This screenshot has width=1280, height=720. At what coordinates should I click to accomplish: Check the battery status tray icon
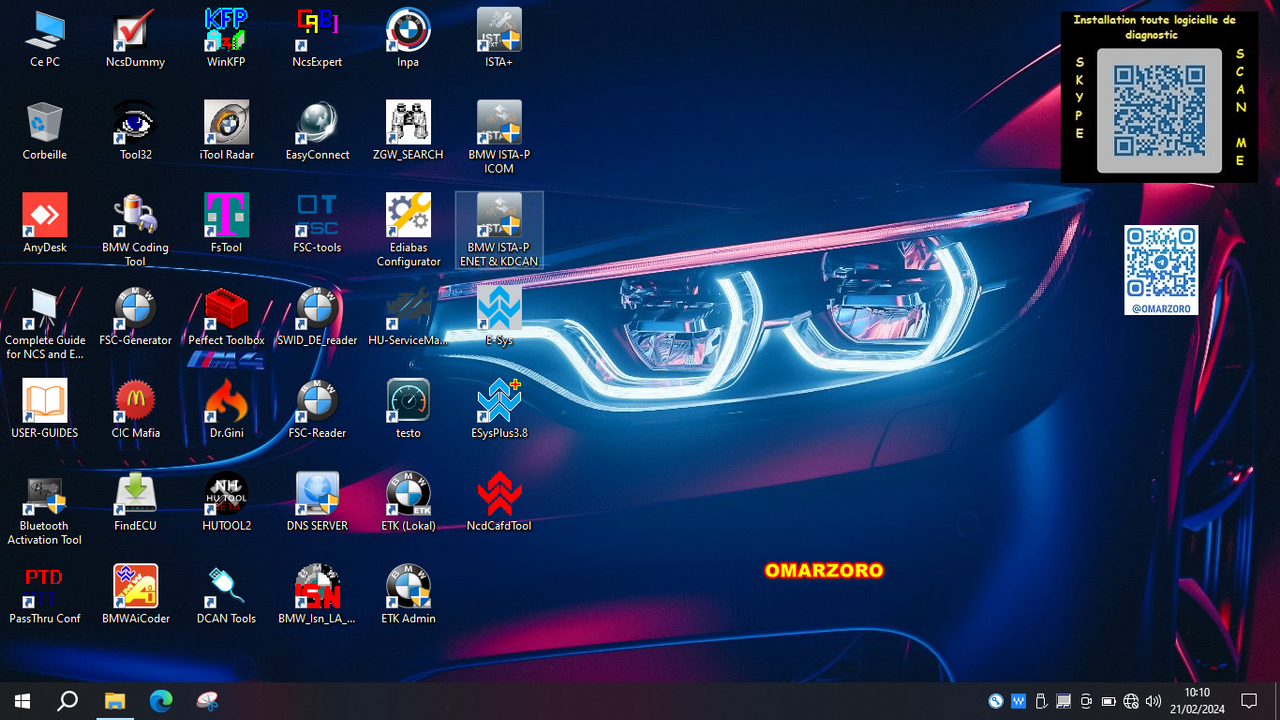click(1109, 701)
